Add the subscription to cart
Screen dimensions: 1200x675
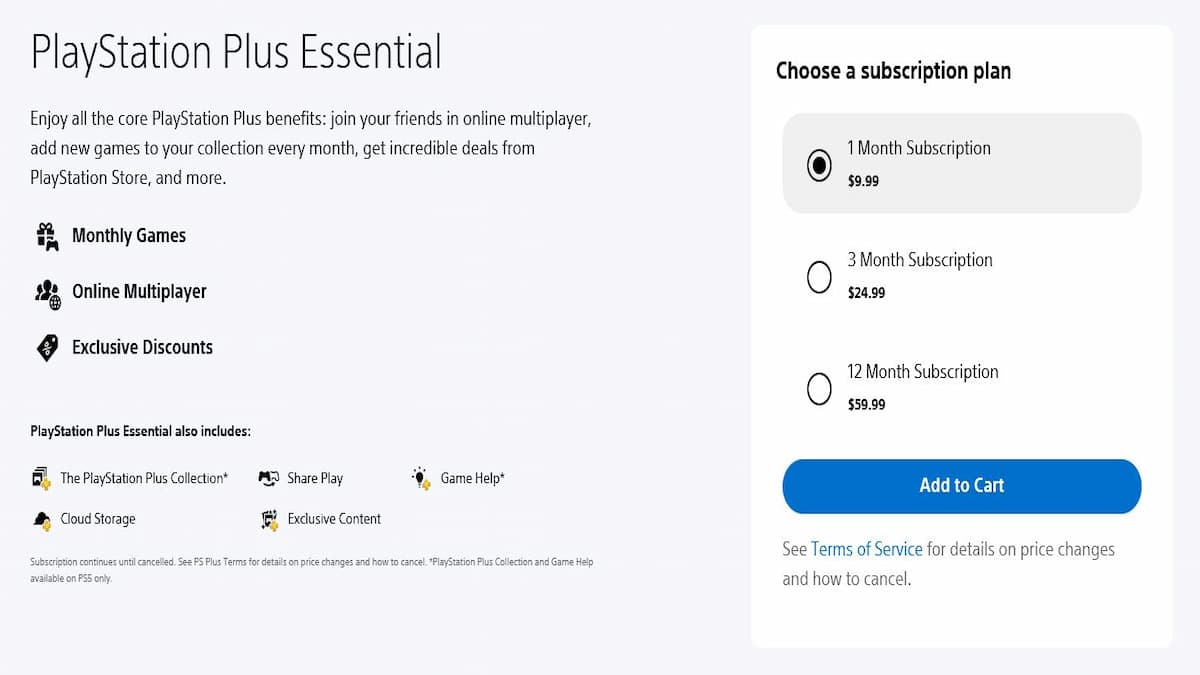(961, 486)
